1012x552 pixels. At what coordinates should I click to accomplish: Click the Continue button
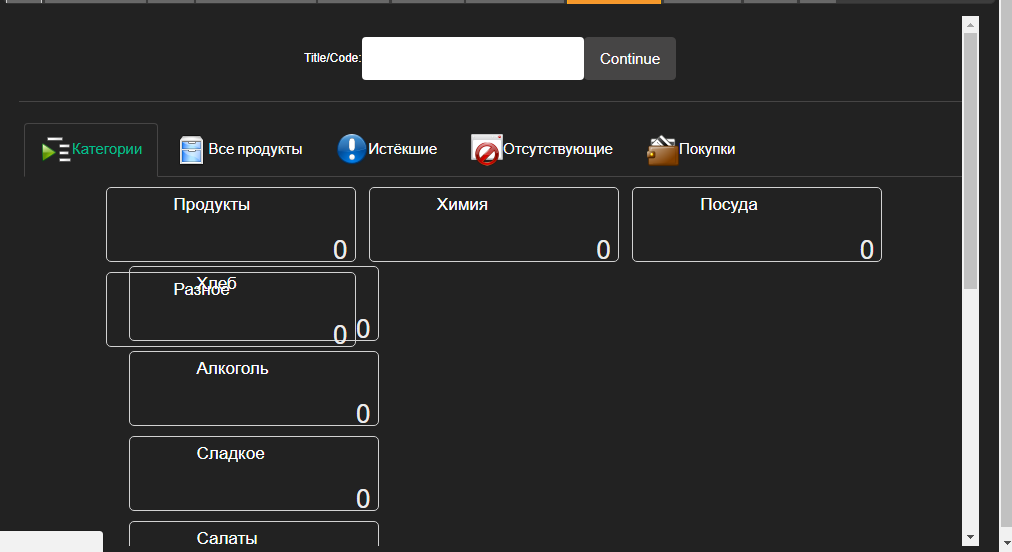point(630,59)
